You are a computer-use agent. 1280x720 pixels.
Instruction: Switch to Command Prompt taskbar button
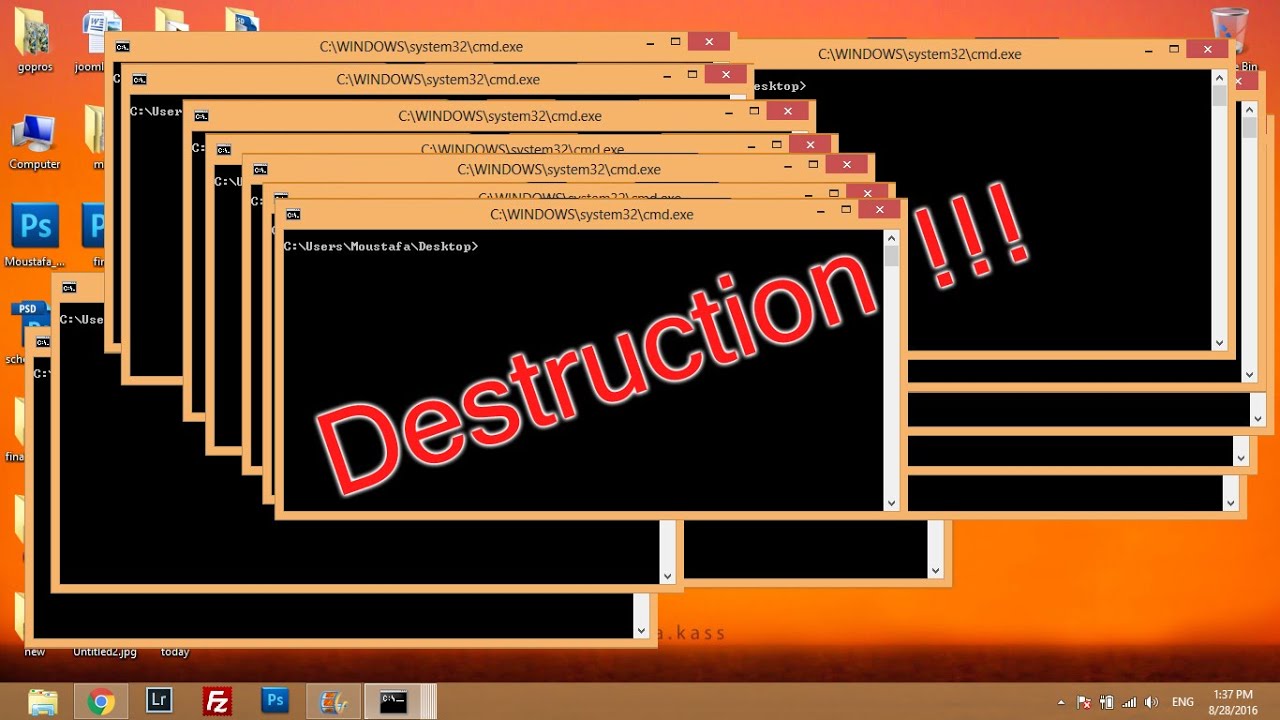pos(394,701)
